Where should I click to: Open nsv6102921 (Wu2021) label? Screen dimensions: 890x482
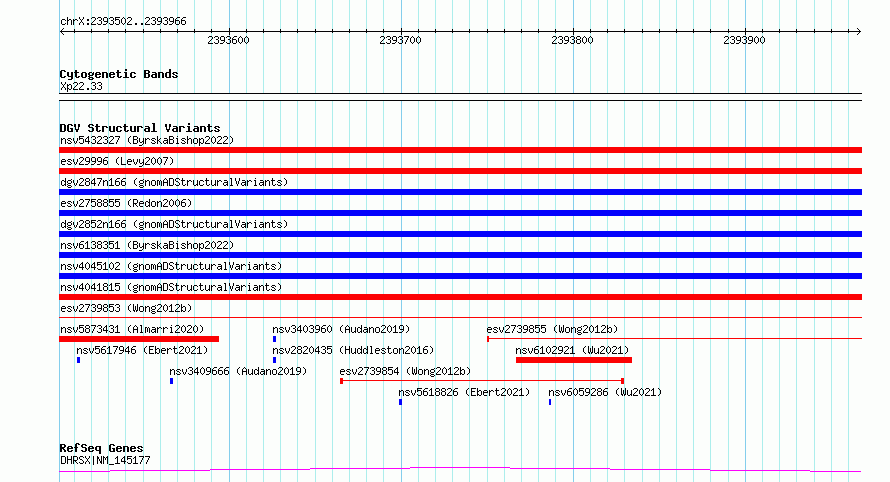(572, 350)
